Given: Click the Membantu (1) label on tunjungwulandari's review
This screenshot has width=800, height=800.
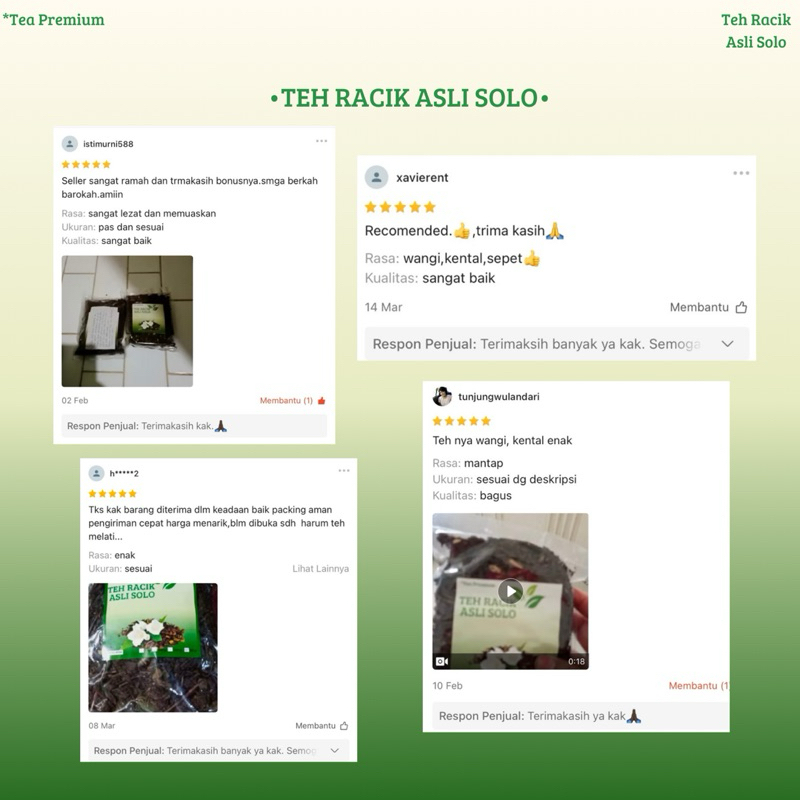Looking at the screenshot, I should (698, 686).
